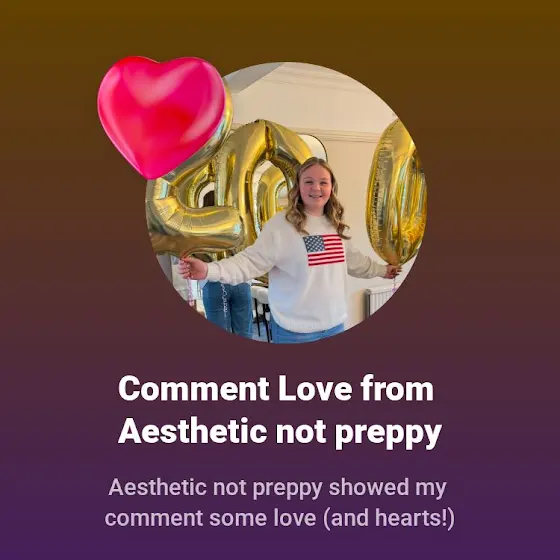Click the pink heart icon

[161, 117]
